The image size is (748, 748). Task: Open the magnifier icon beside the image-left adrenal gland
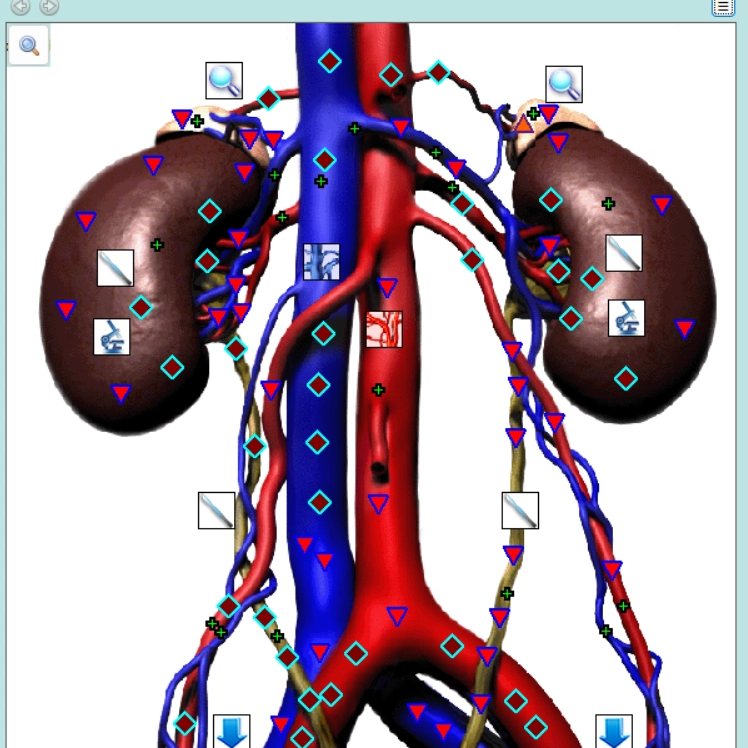(224, 81)
